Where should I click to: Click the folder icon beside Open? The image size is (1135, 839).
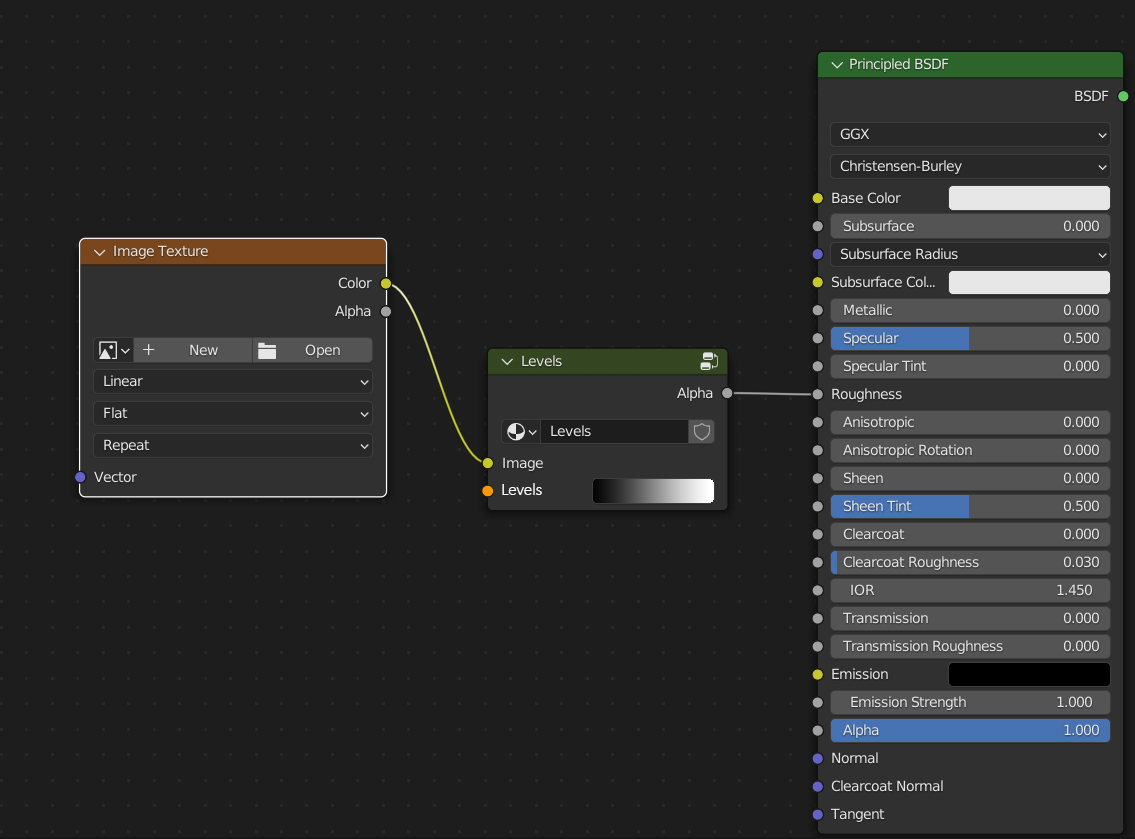267,350
